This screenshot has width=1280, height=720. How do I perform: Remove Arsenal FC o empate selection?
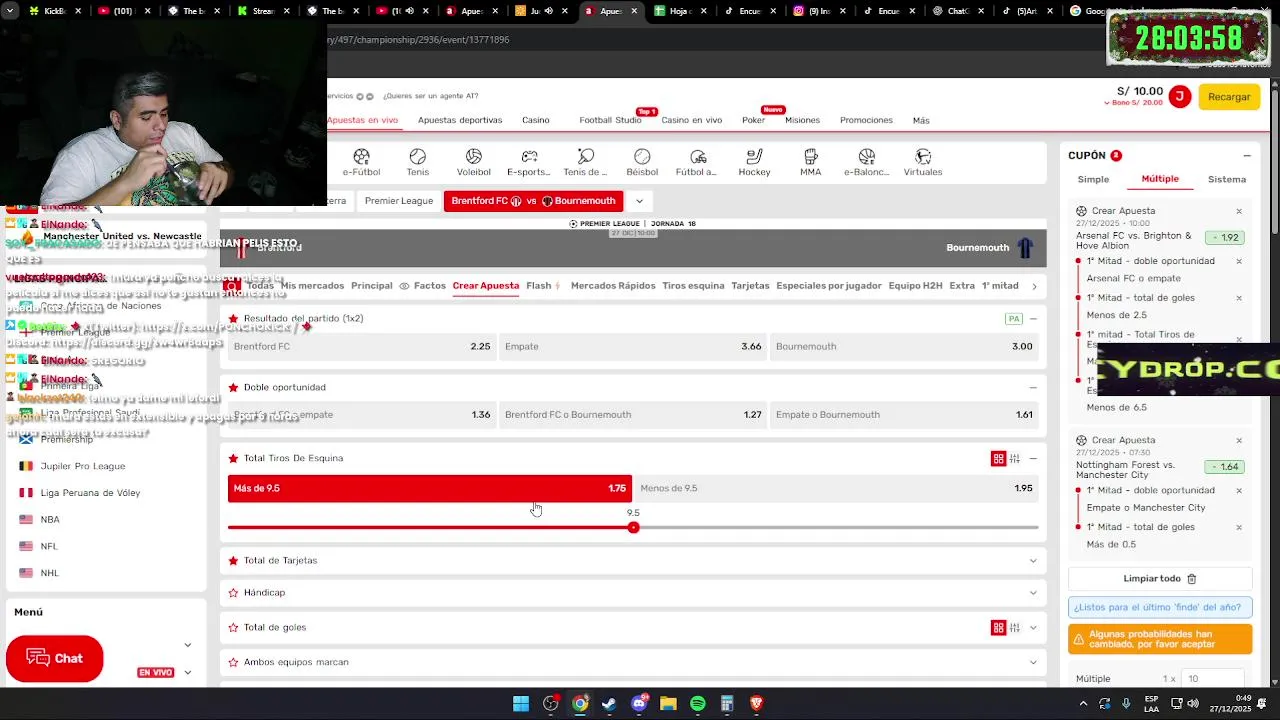point(1239,262)
